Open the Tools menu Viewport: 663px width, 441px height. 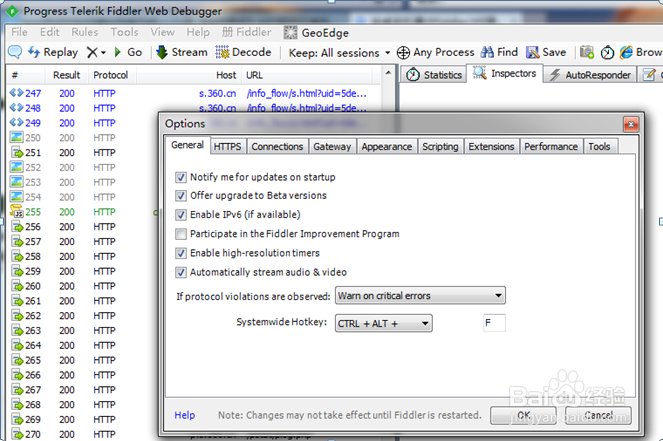coord(124,32)
